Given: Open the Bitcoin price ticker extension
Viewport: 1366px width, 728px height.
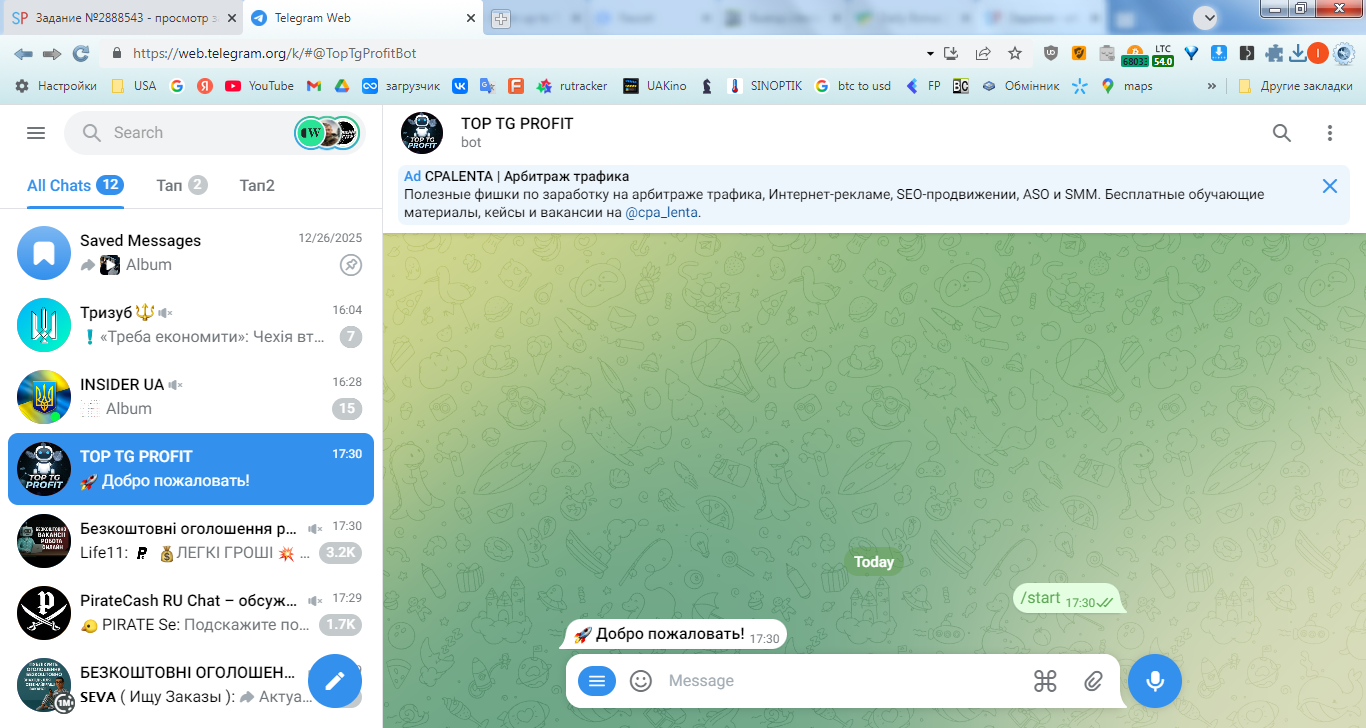Looking at the screenshot, I should (1135, 54).
